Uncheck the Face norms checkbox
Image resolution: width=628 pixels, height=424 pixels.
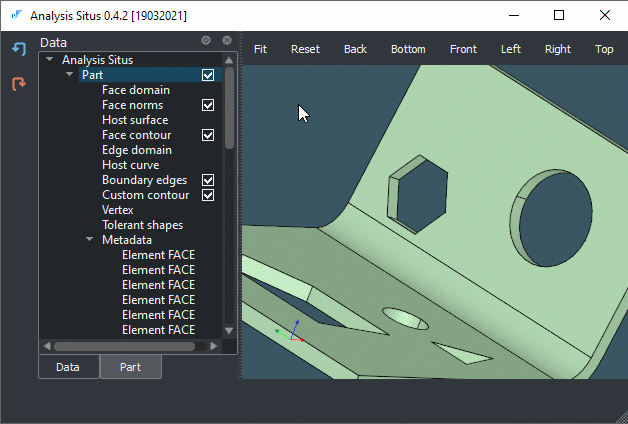click(x=208, y=105)
